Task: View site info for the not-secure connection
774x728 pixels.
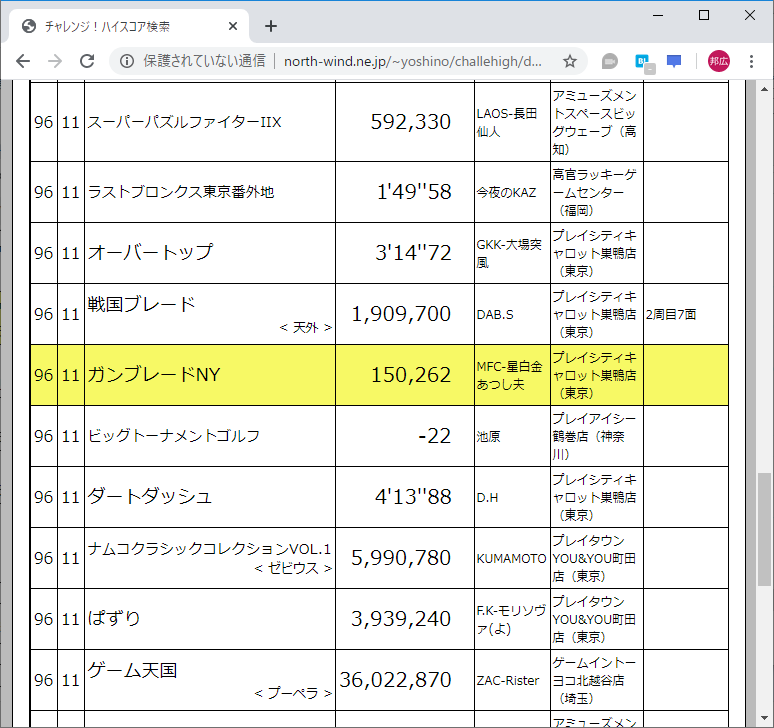Action: pyautogui.click(x=127, y=61)
